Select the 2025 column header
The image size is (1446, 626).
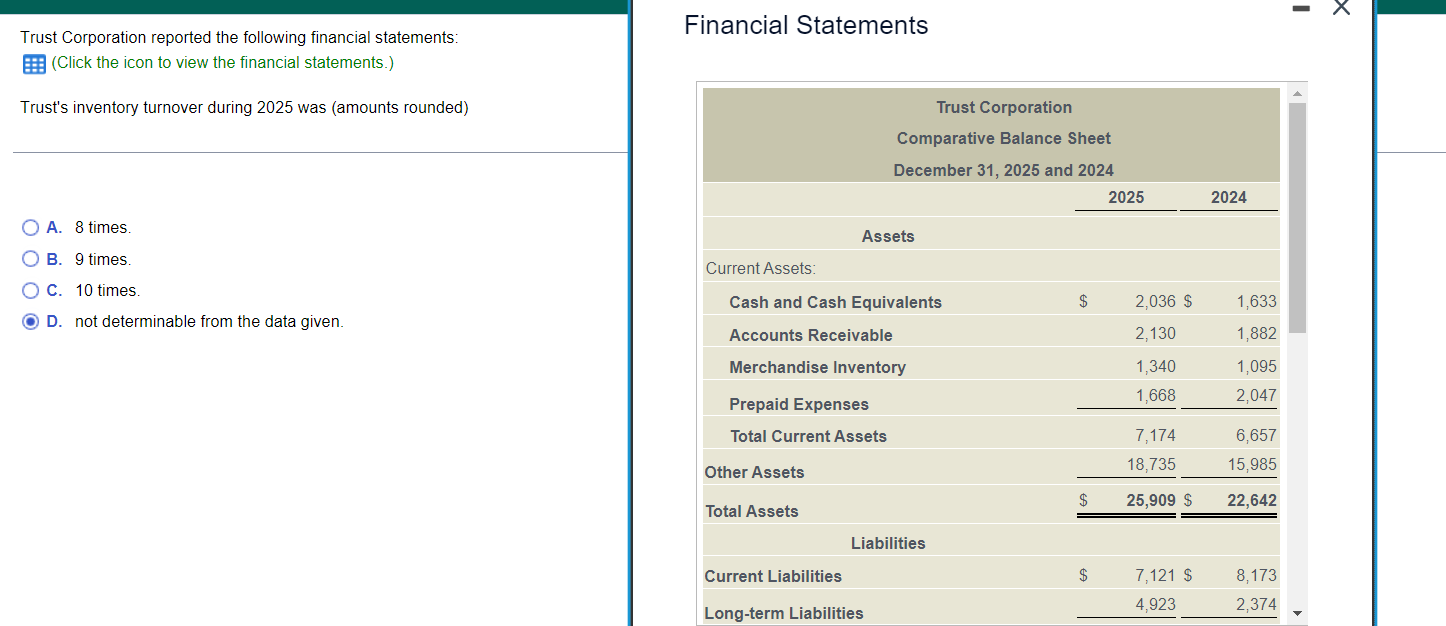(x=1125, y=197)
